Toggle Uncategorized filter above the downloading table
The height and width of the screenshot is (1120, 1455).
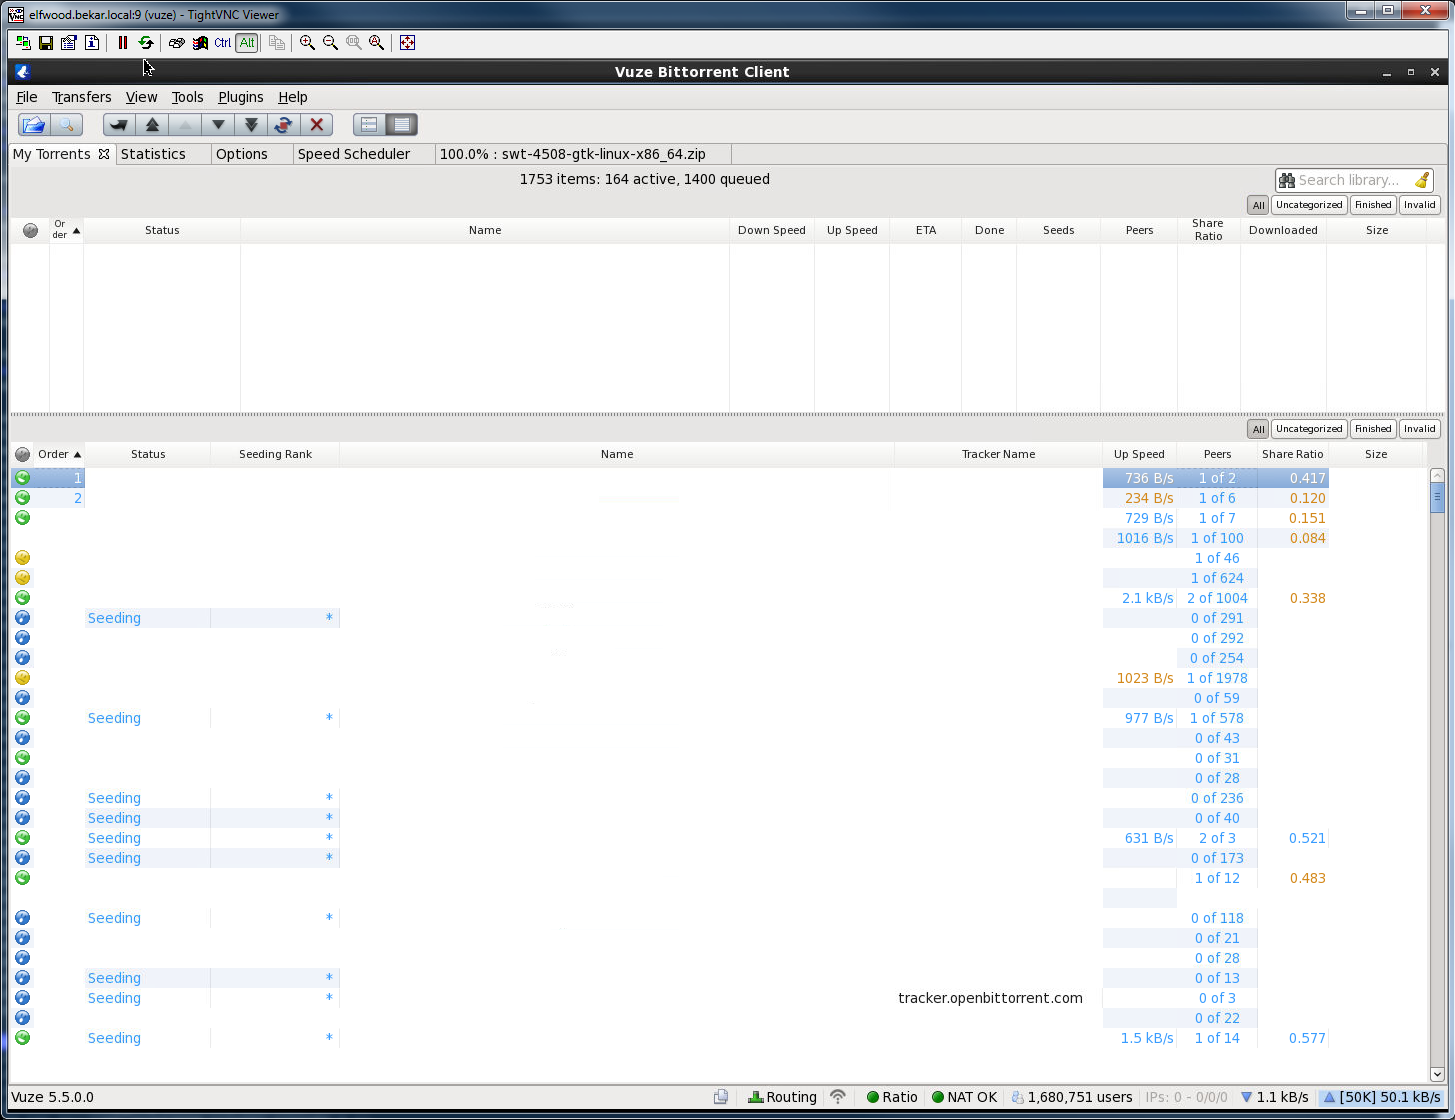[x=1309, y=205]
